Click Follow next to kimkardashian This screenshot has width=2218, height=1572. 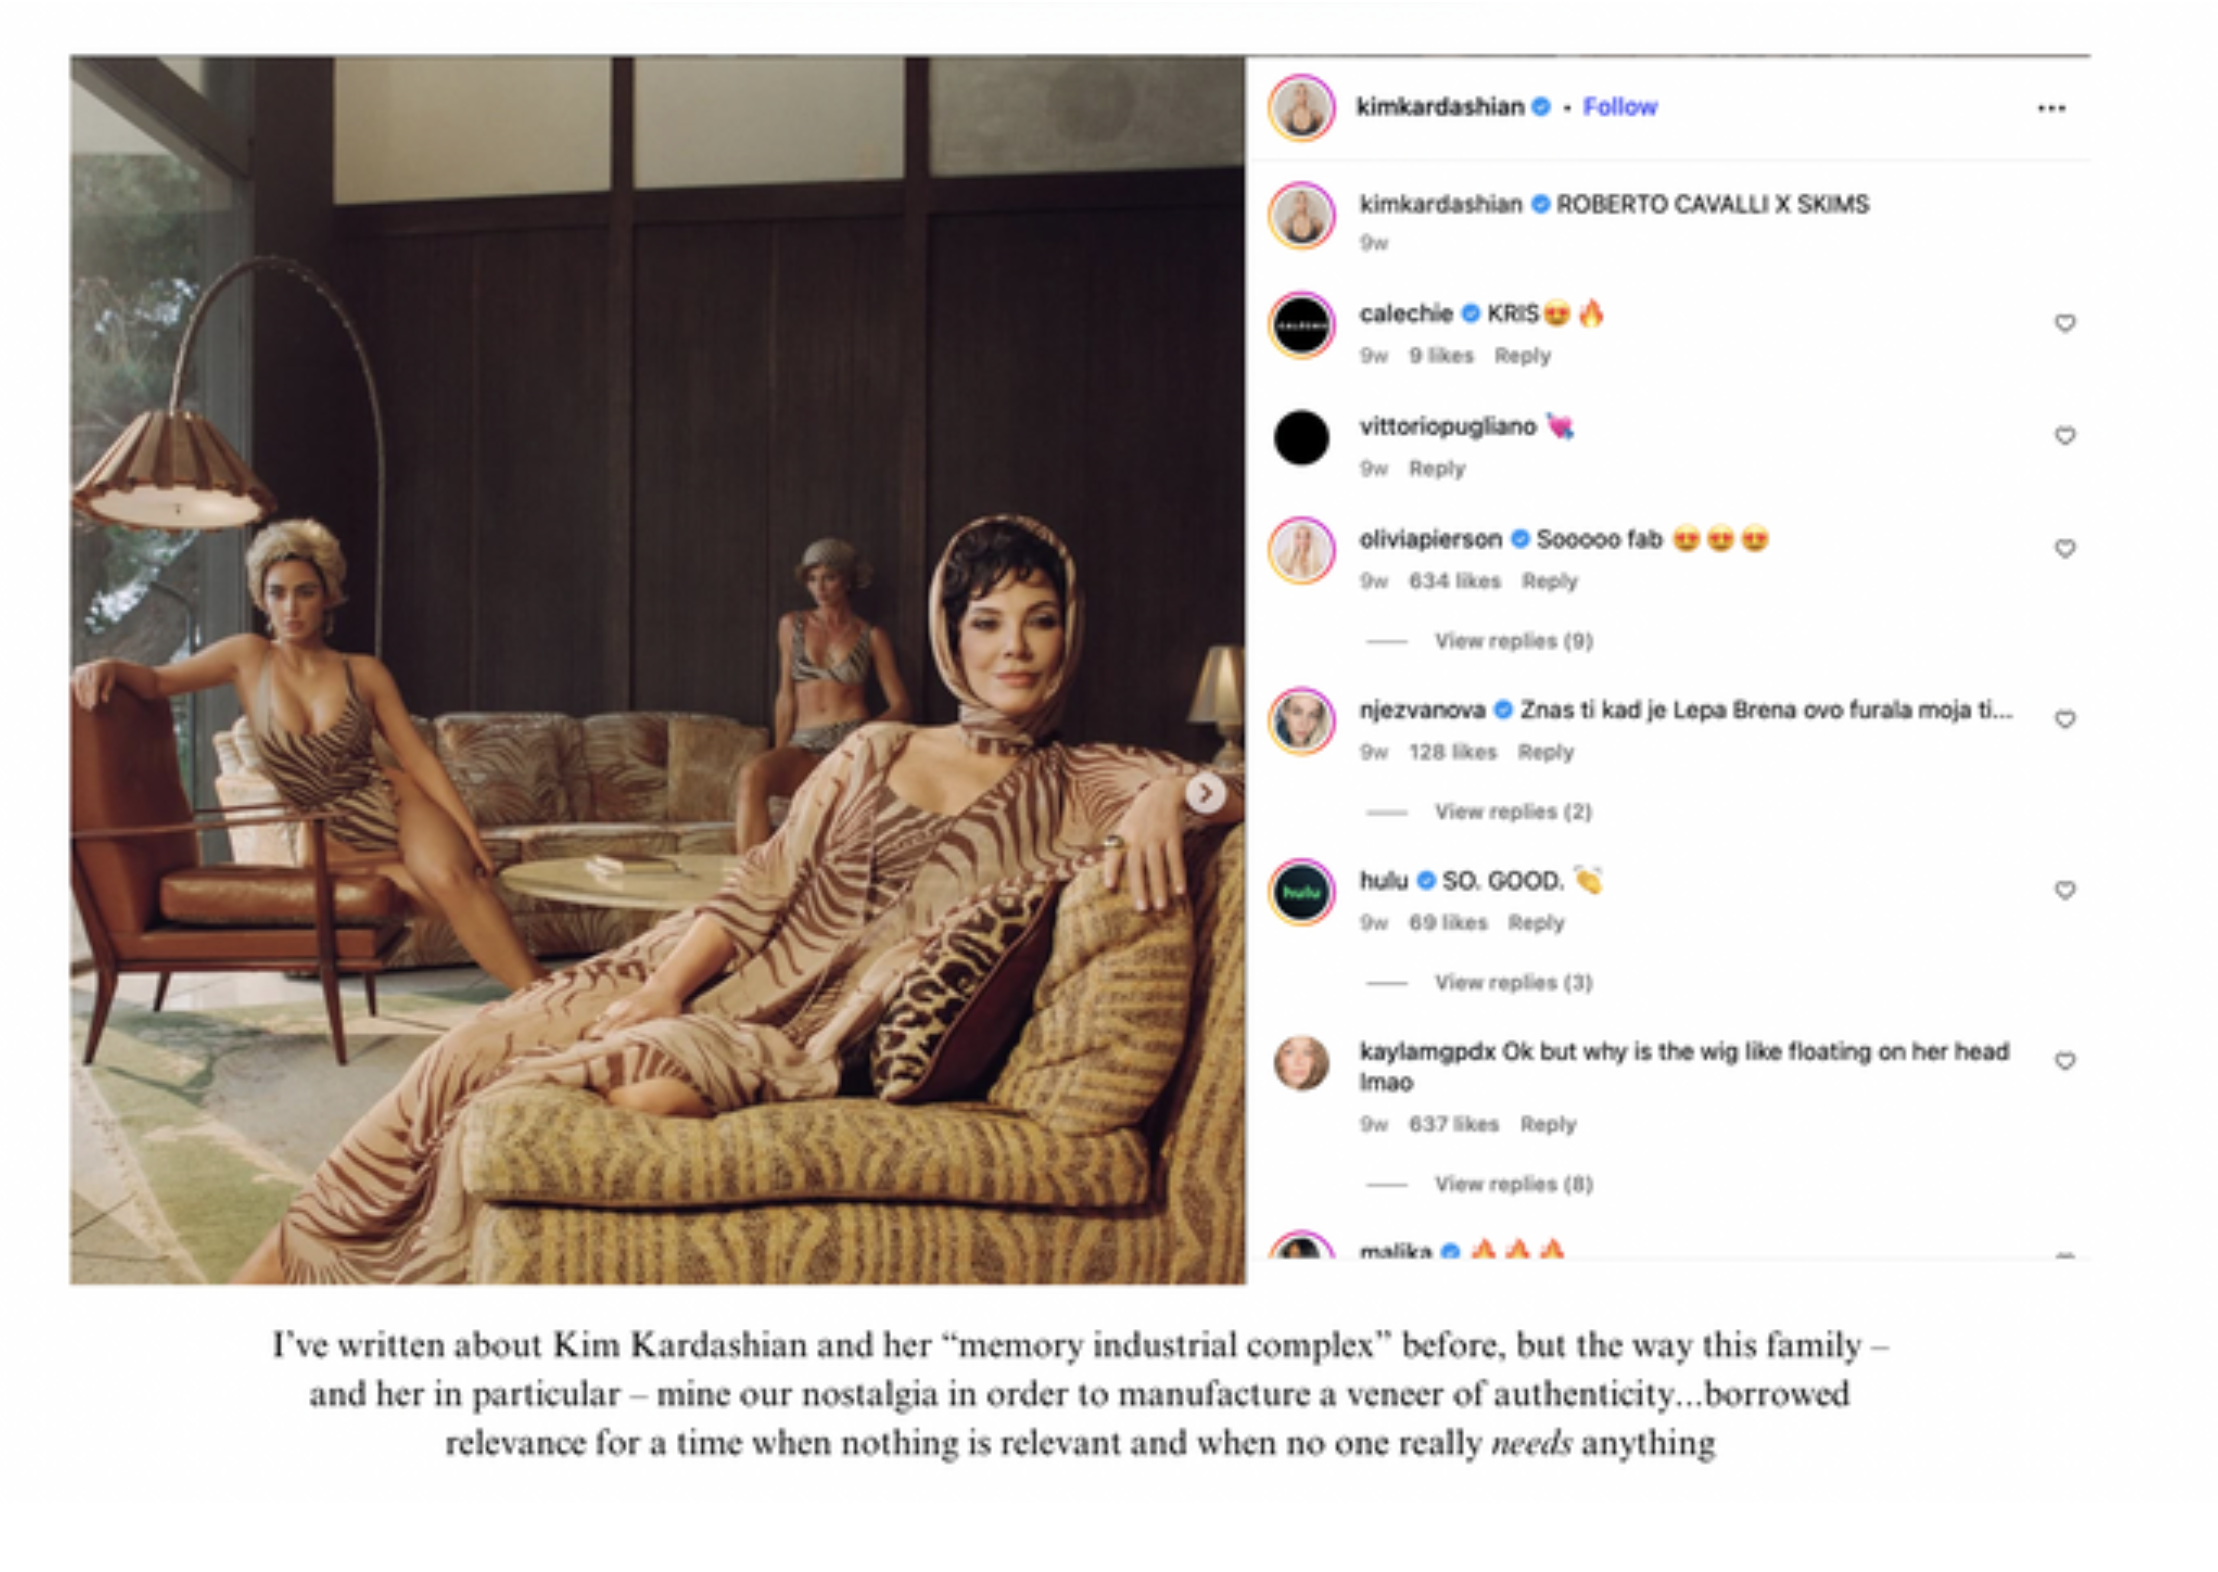(x=1619, y=107)
